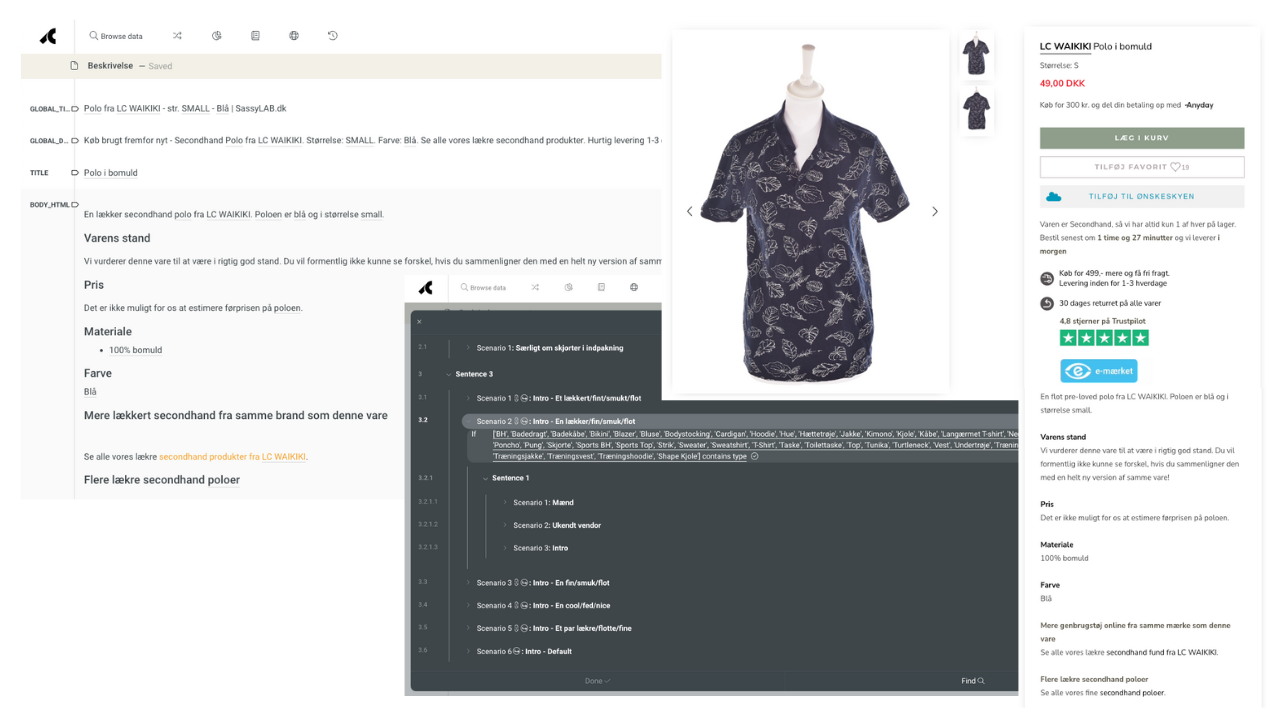Expand Scenario 6 Intro - Default
This screenshot has width=1280, height=720.
pos(468,651)
